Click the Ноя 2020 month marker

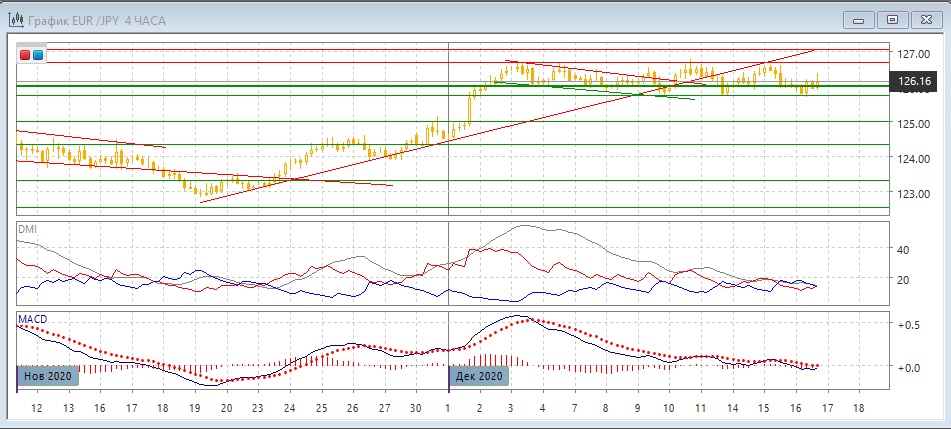pyautogui.click(x=47, y=376)
